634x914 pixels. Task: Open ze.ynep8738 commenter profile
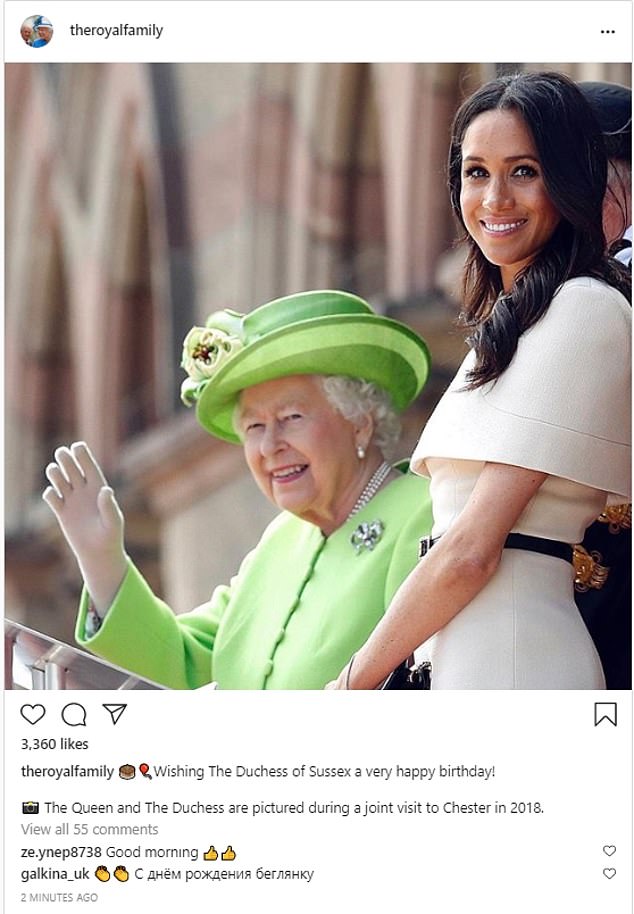(x=61, y=852)
